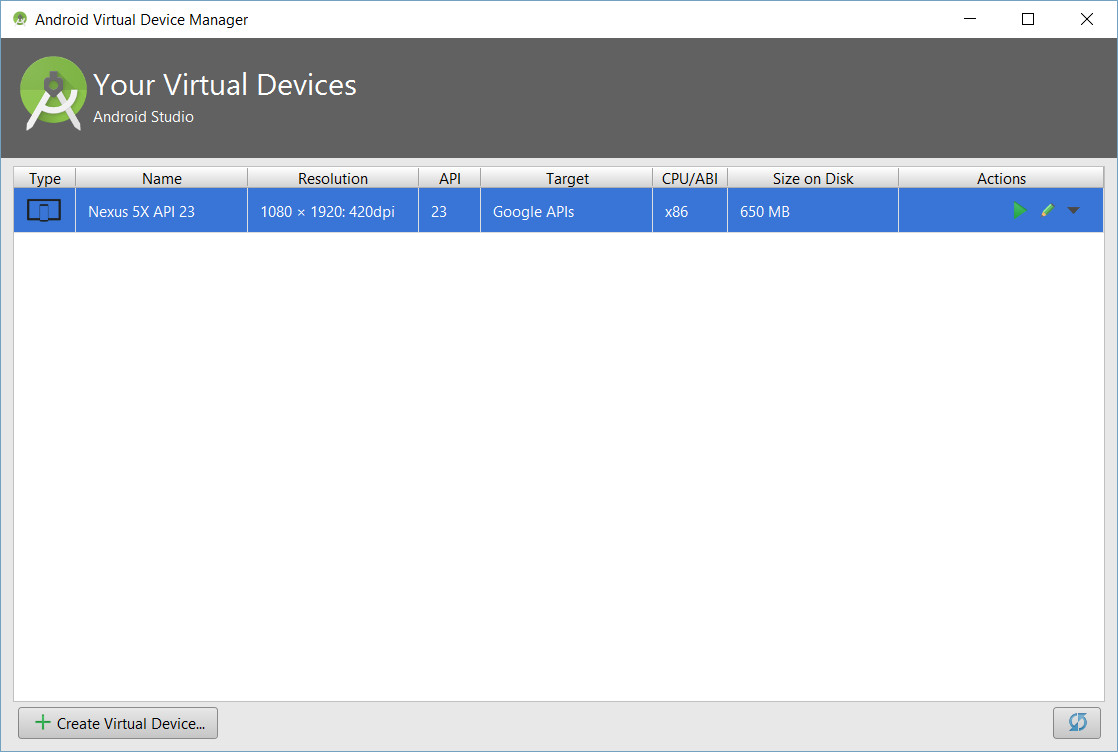Click the Android Studio logo in header
This screenshot has width=1118, height=752.
[x=53, y=93]
